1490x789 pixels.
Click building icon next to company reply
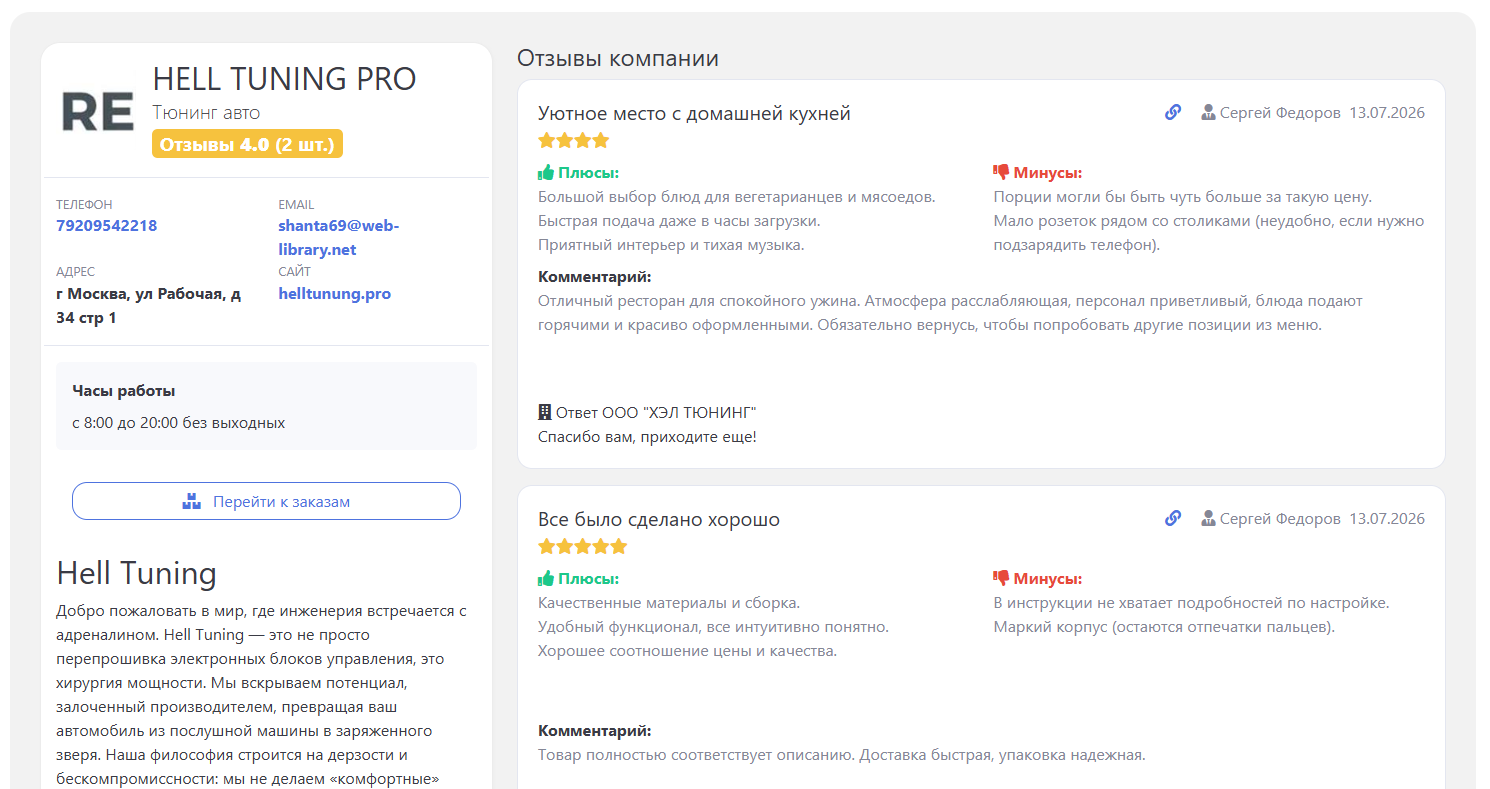click(545, 412)
